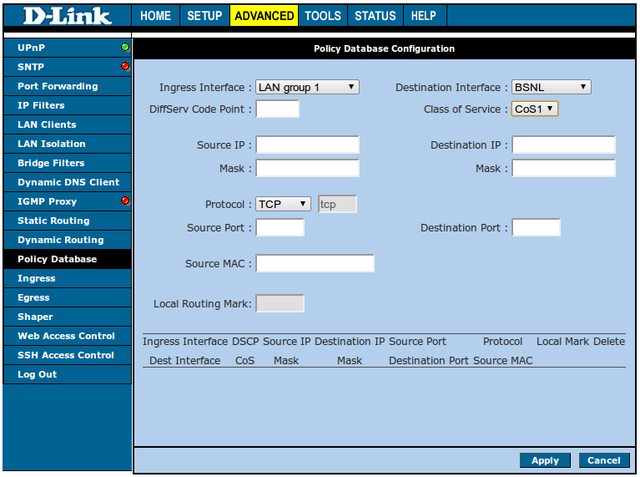This screenshot has width=640, height=477.
Task: Click the 'Policy Database Configuration' title
Action: click(384, 49)
